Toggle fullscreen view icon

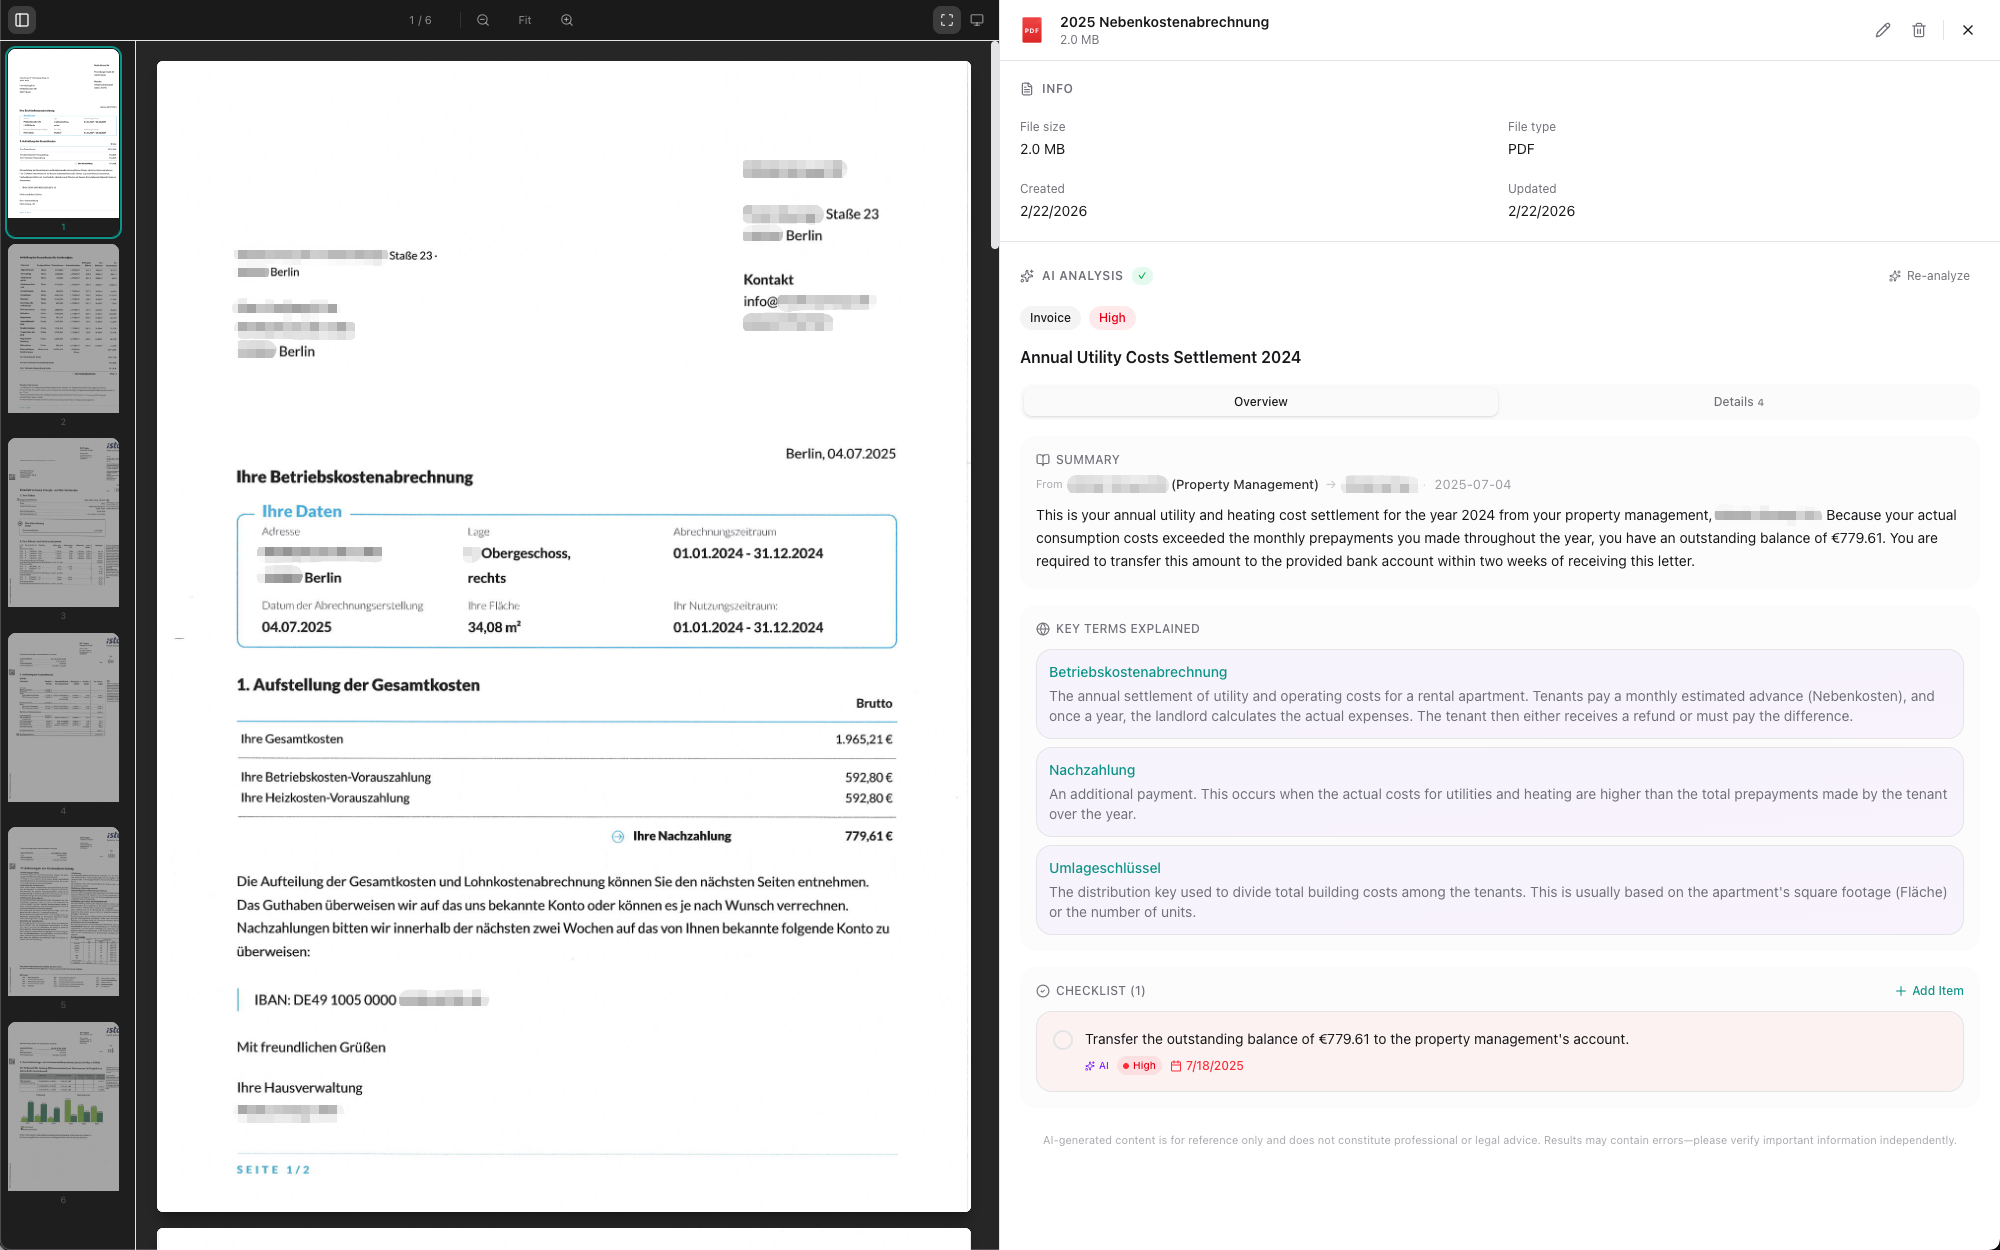tap(946, 20)
